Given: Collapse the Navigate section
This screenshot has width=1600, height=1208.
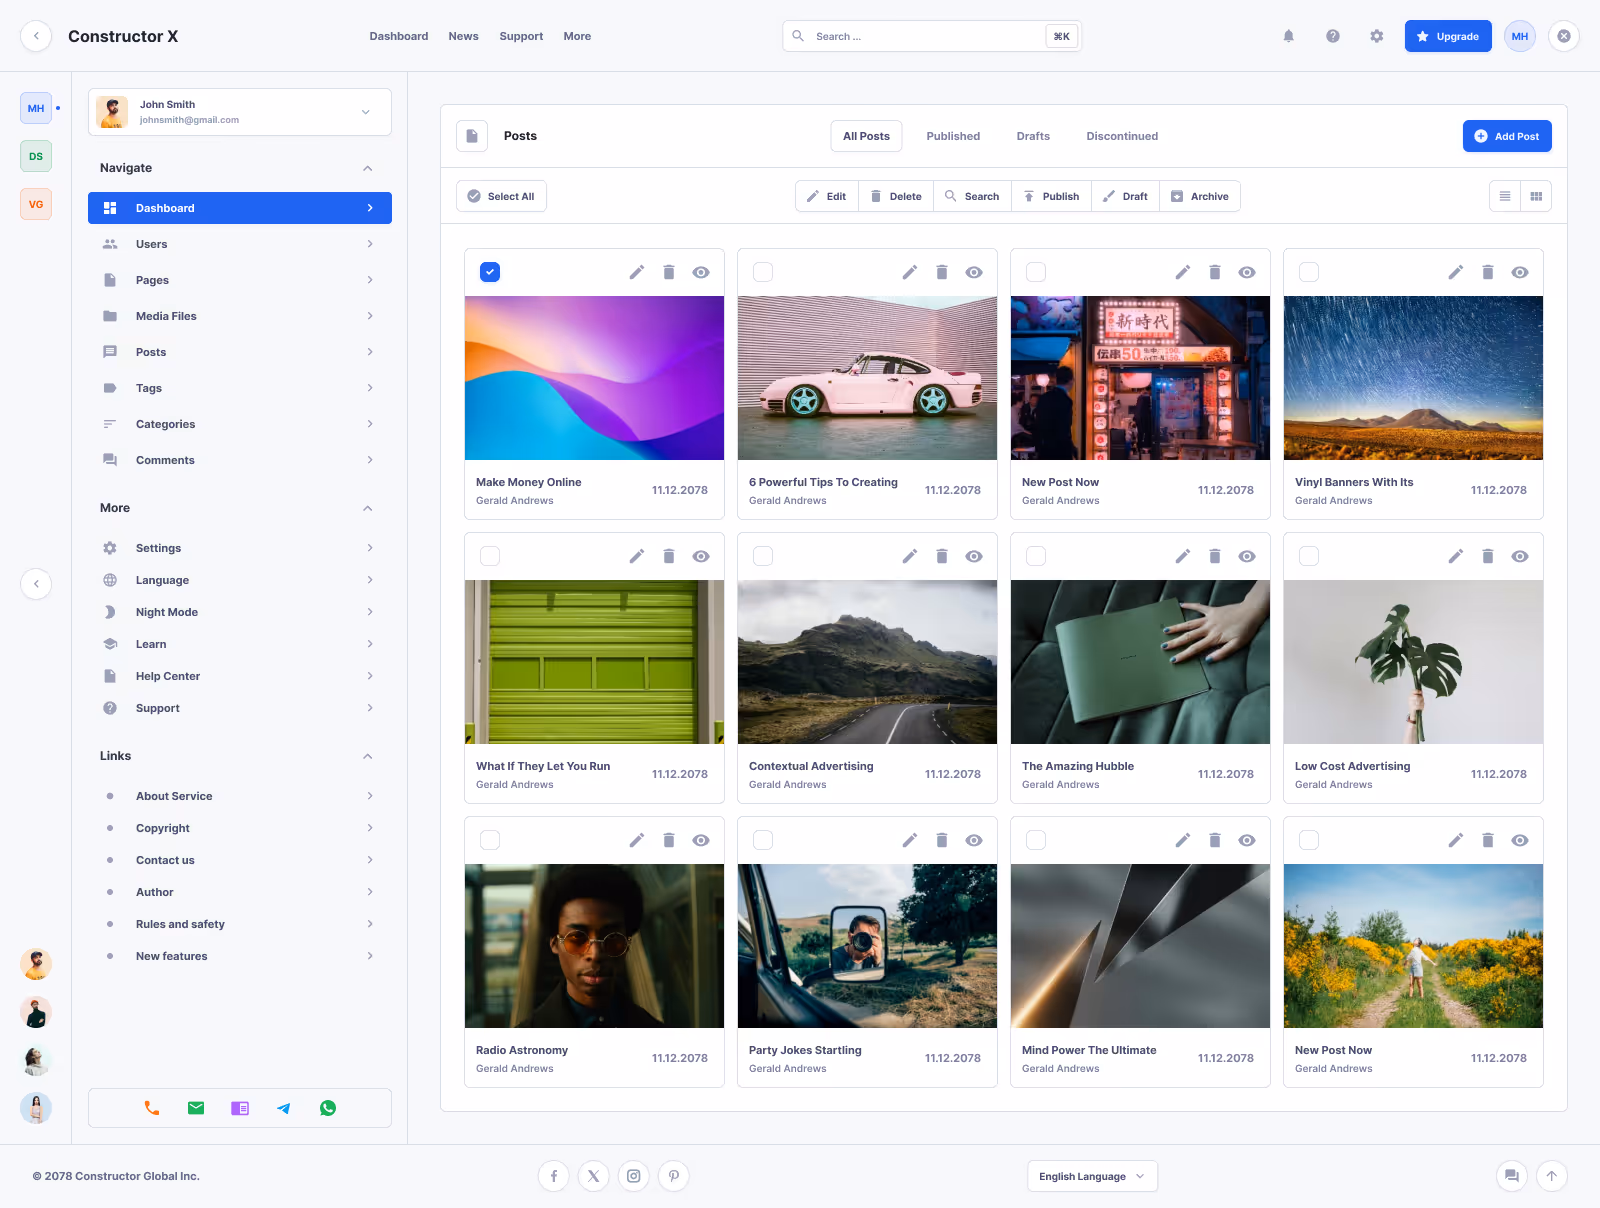Looking at the screenshot, I should click(x=368, y=168).
